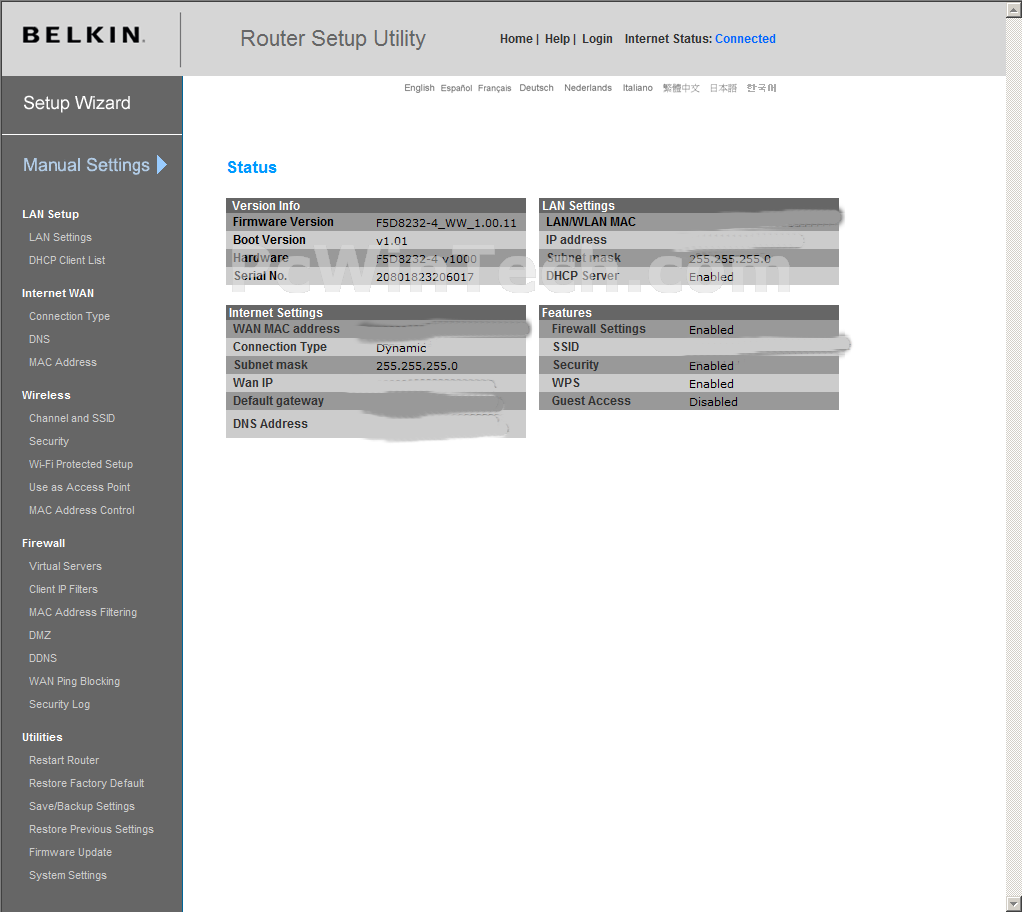Screen dimensions: 1022x912
Task: Open MAC Address Filtering
Action: 83,612
